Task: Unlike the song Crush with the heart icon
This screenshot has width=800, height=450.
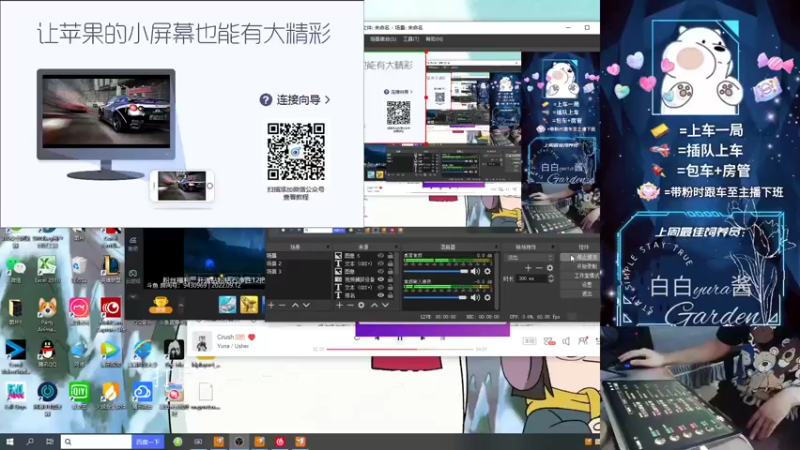Action: 251,337
